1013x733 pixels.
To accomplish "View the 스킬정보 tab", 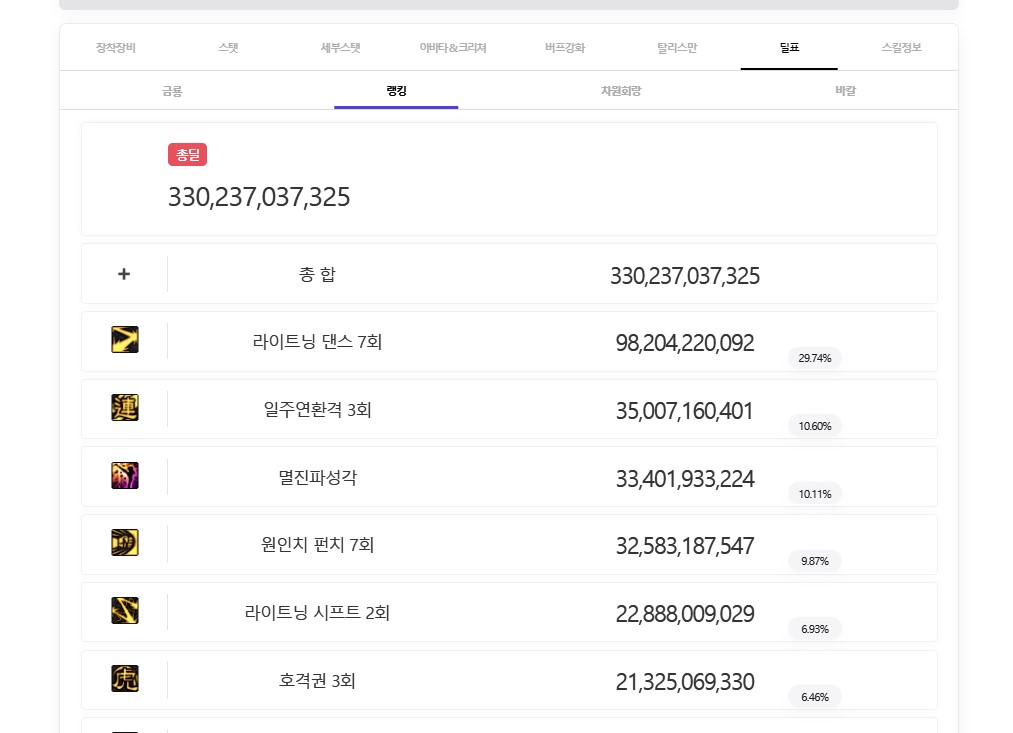I will pyautogui.click(x=901, y=48).
